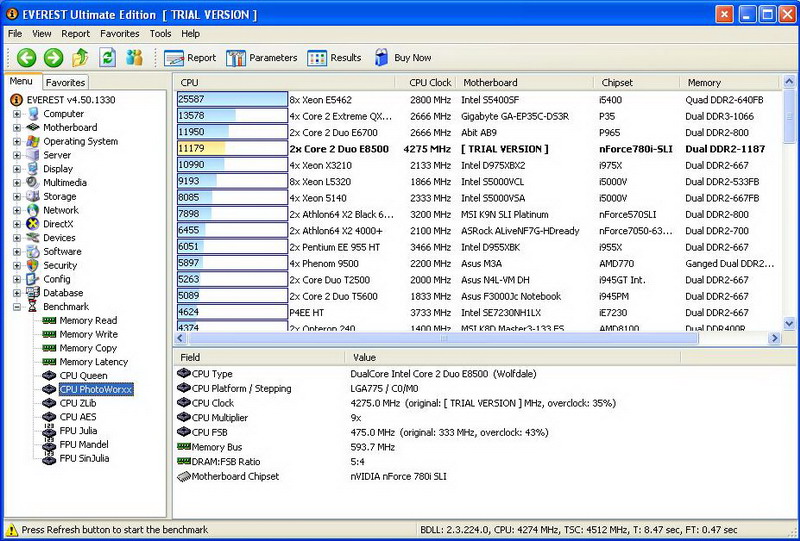Click the Up folder toolbar icon
The width and height of the screenshot is (800, 541).
point(81,58)
